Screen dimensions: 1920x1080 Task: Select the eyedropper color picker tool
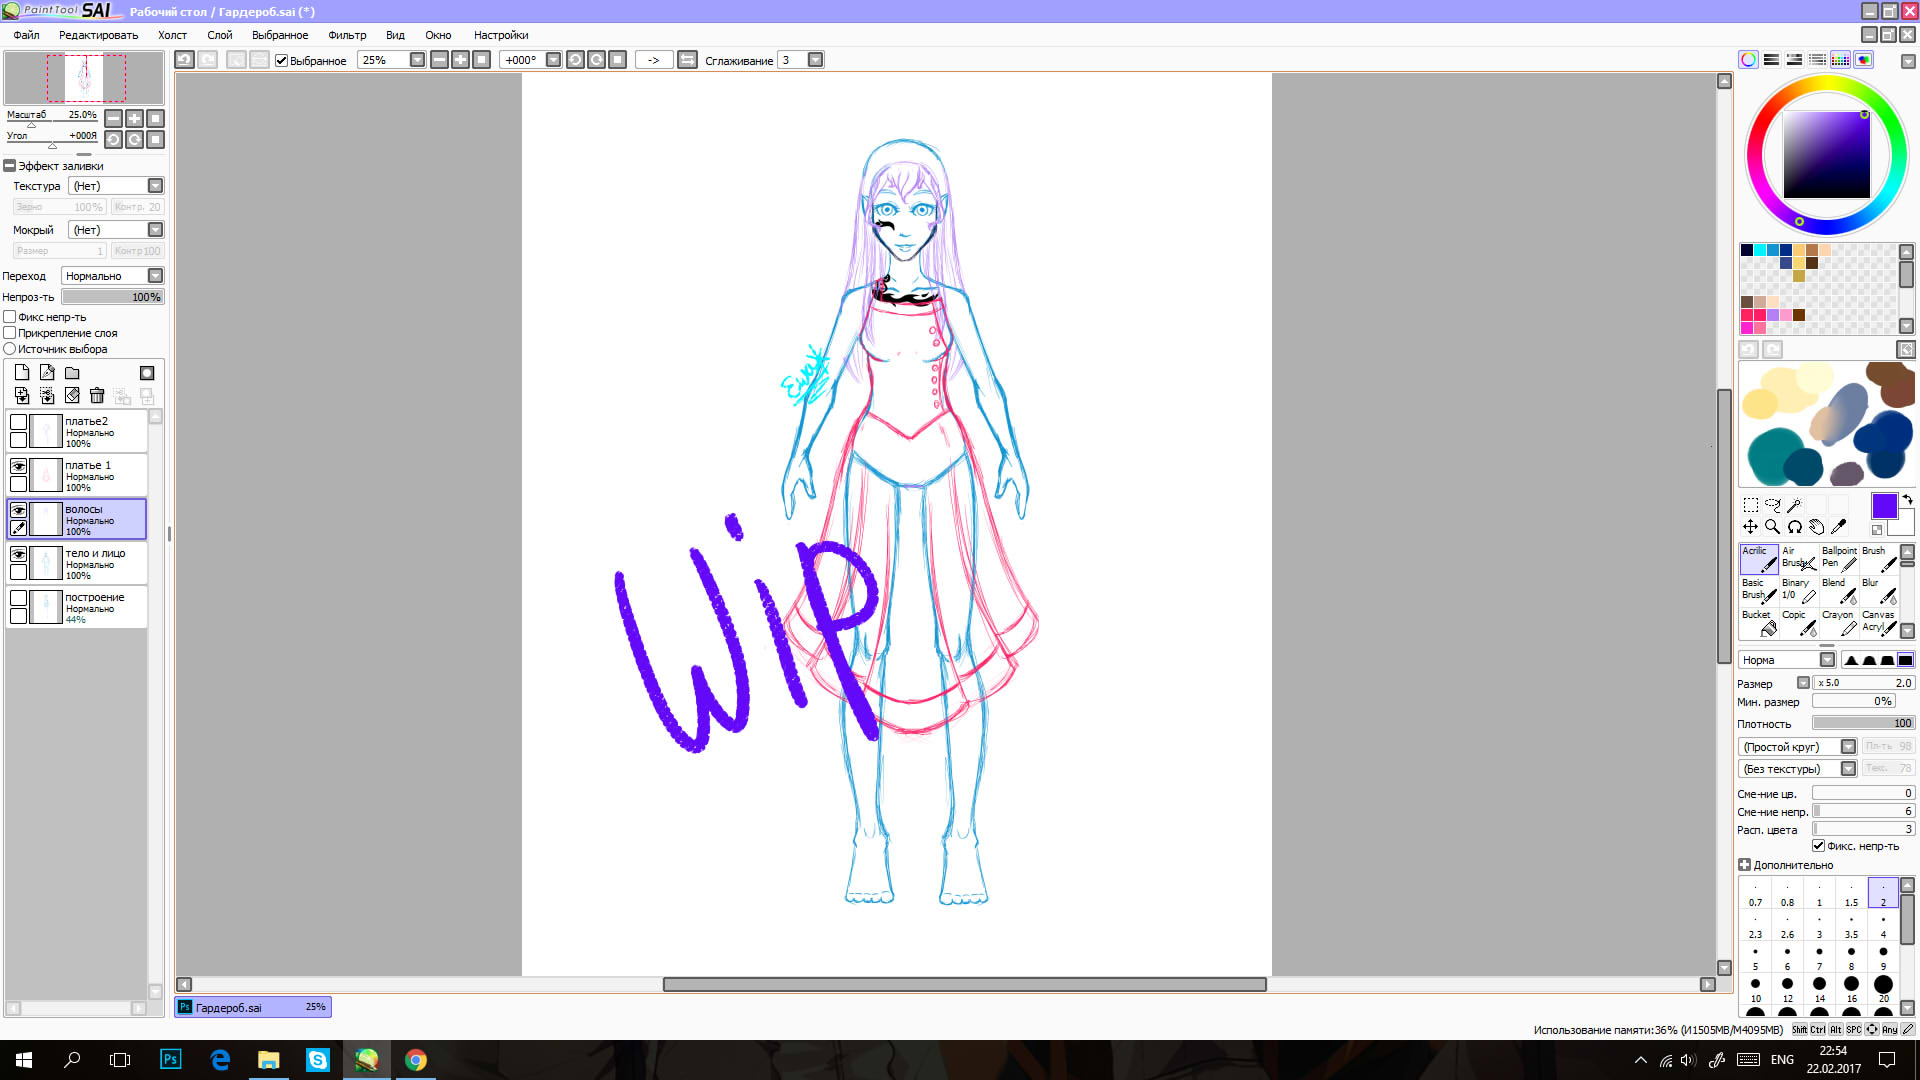pyautogui.click(x=1838, y=527)
